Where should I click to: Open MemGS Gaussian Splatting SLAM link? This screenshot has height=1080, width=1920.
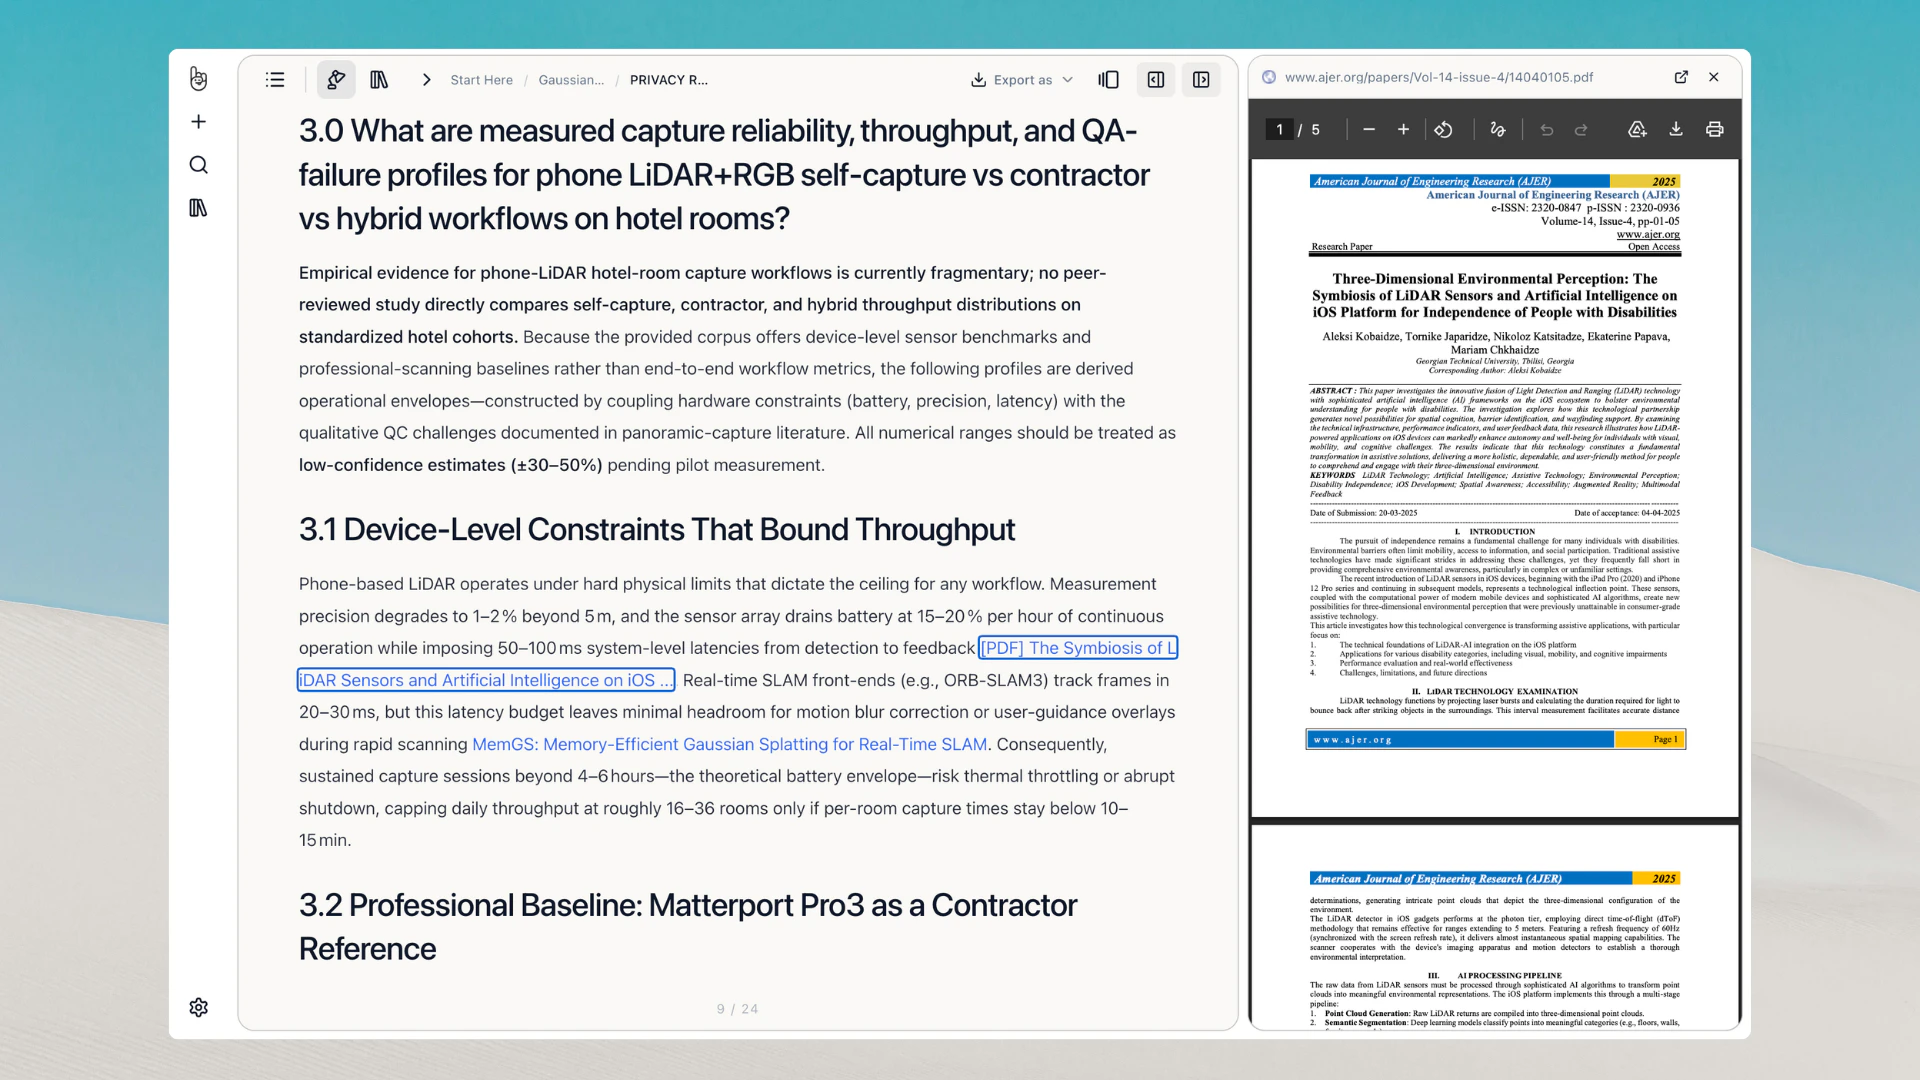(x=729, y=744)
